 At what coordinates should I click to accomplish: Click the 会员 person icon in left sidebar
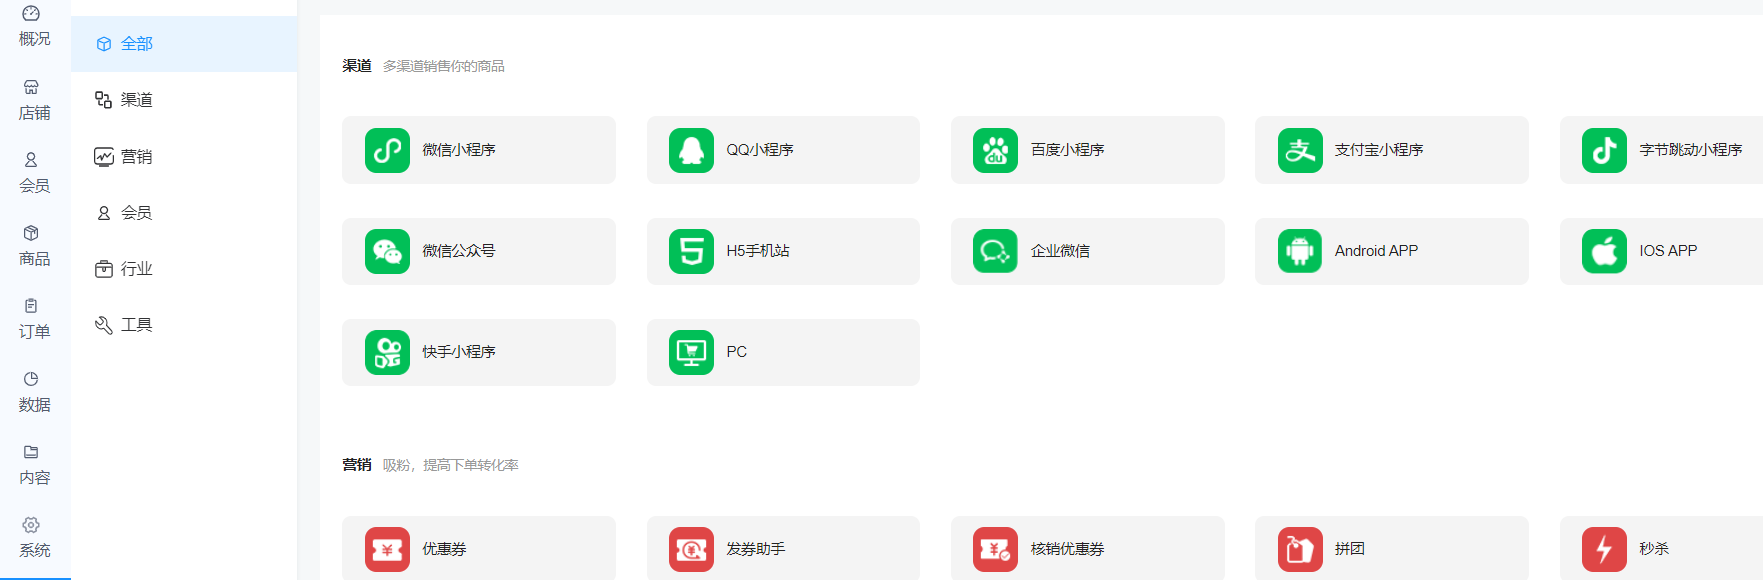tap(31, 160)
